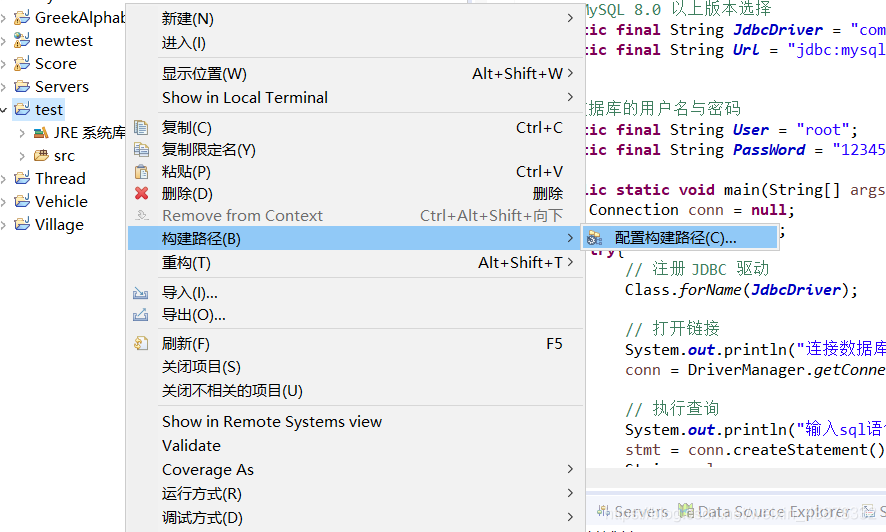Select Show in Remote Systems view

[355, 422]
